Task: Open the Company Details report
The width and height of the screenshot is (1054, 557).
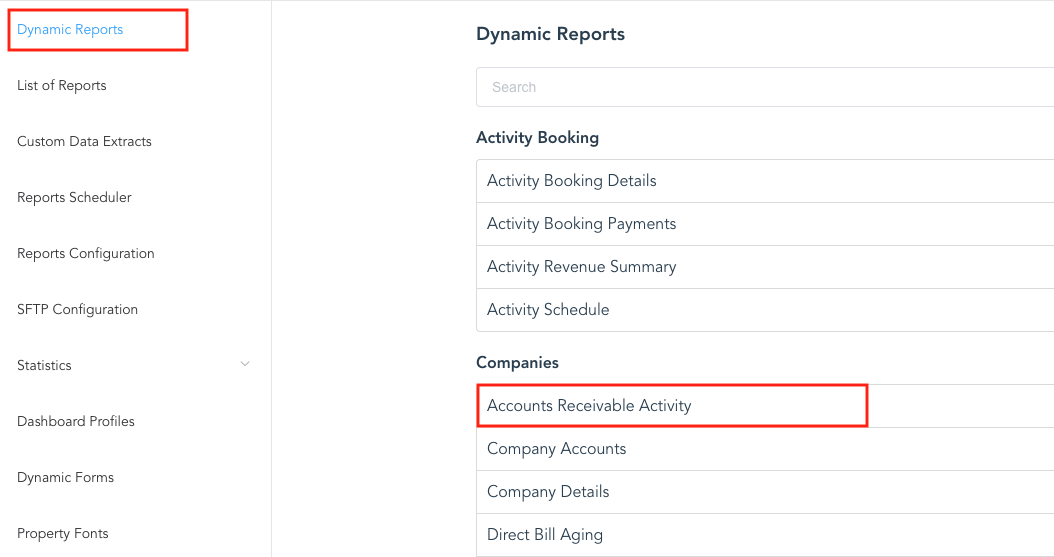Action: click(x=548, y=492)
